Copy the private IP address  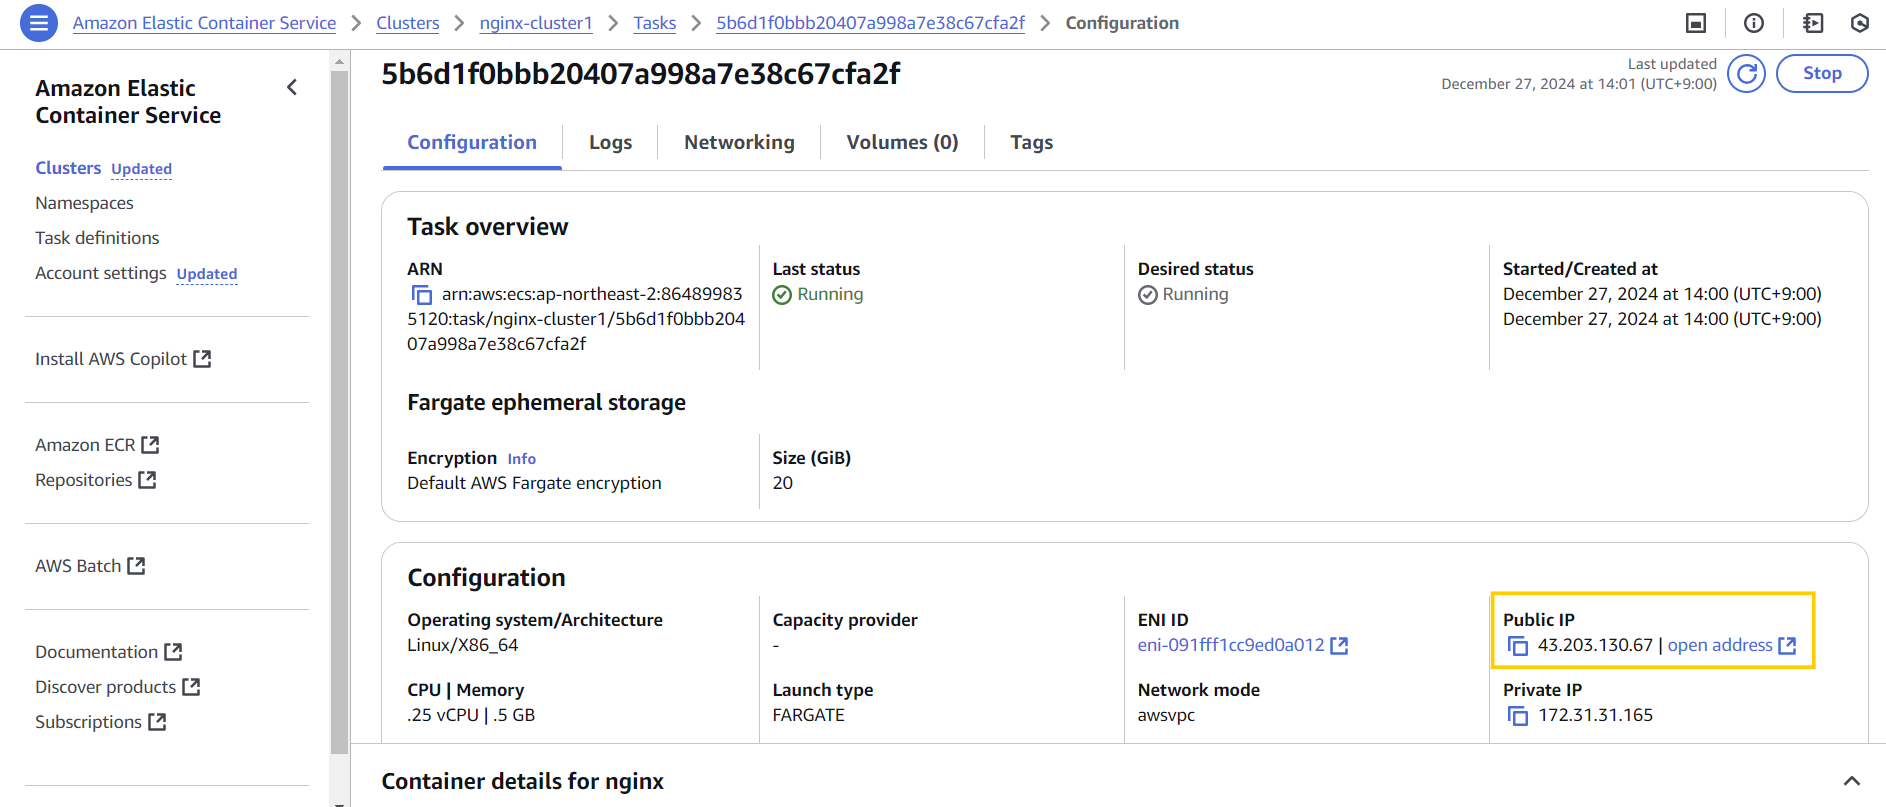coord(1517,716)
